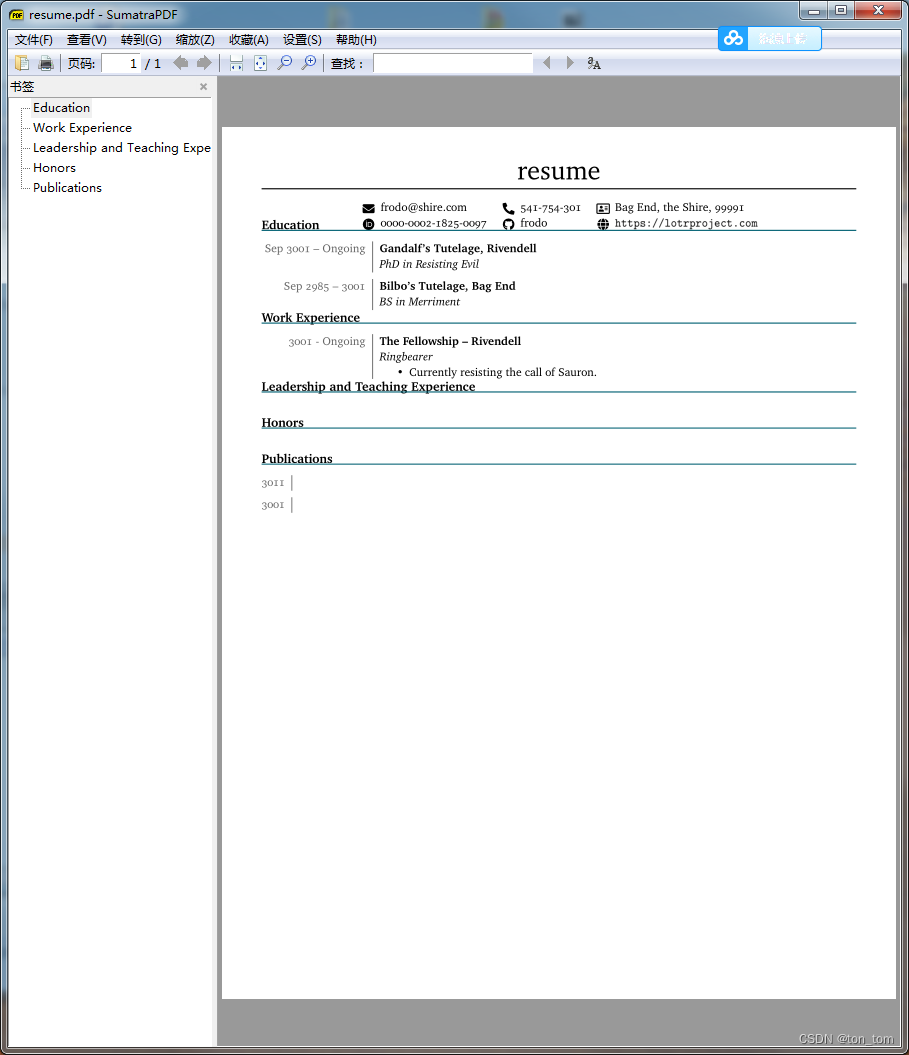Click the Print toolbar icon

pos(46,63)
